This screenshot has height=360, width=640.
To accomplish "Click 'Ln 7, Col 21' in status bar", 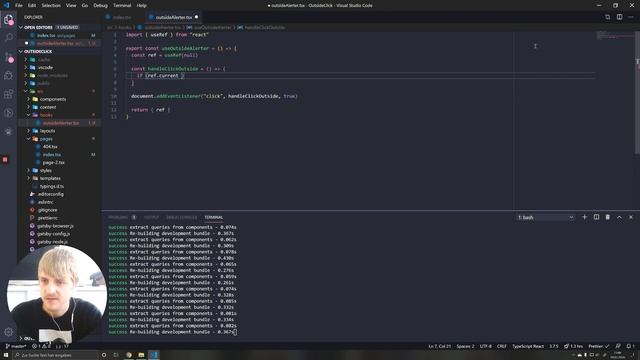I will [x=440, y=346].
